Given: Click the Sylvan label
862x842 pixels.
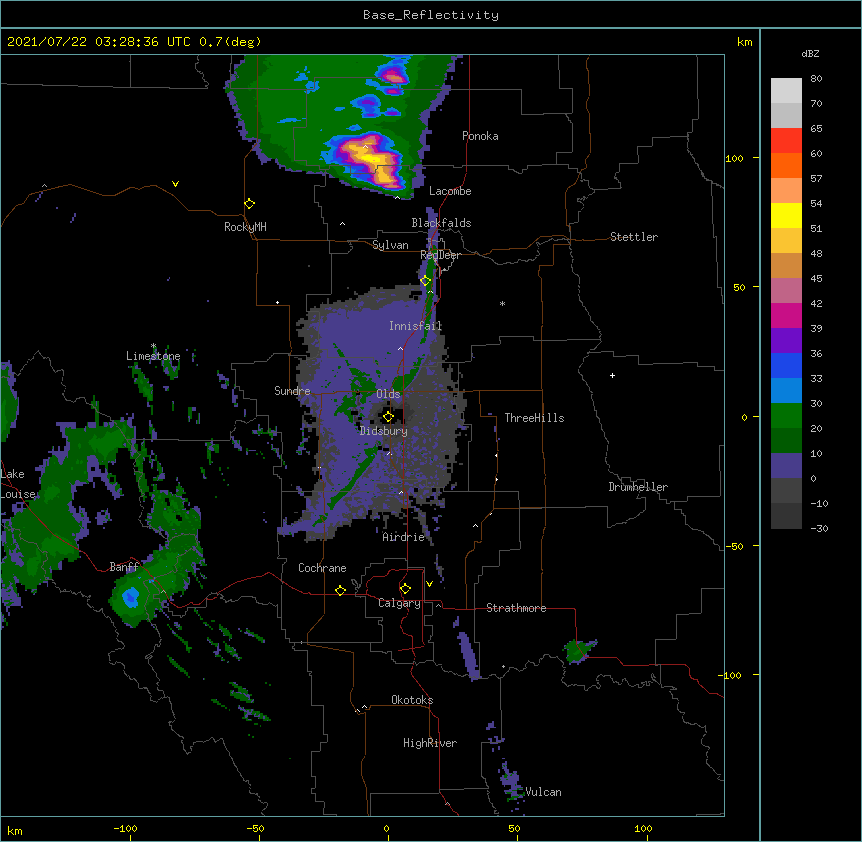Looking at the screenshot, I should 390,245.
